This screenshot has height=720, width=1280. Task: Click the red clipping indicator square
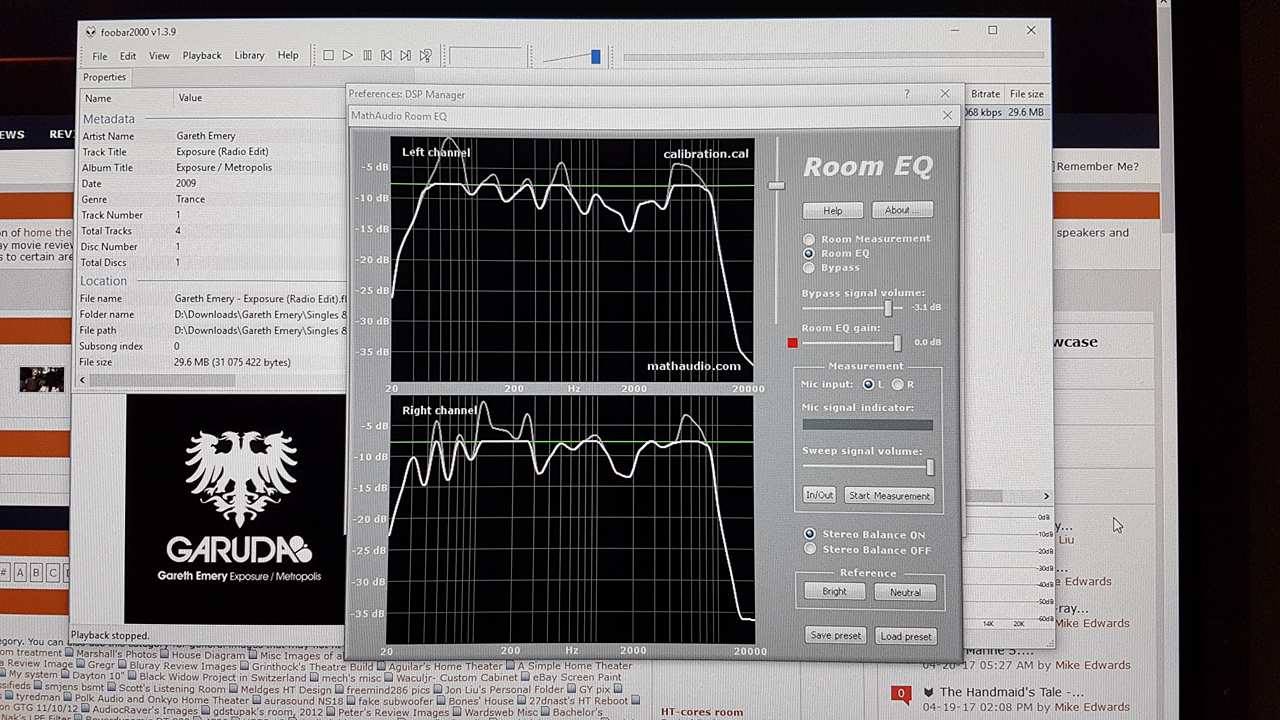click(793, 343)
